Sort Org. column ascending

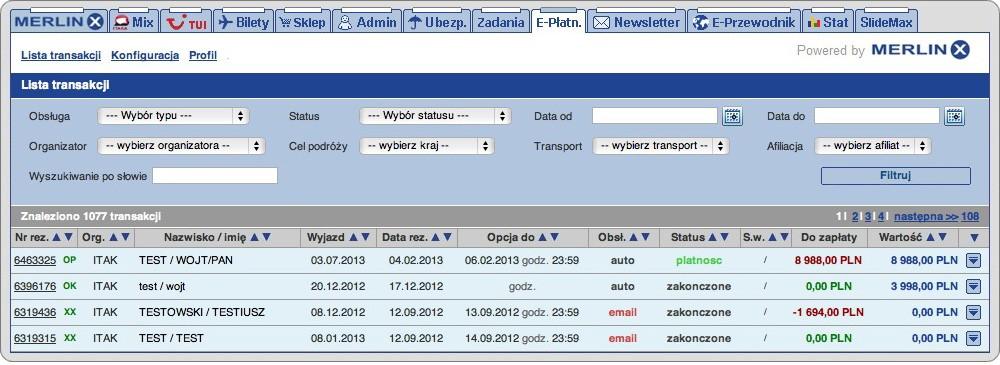pos(114,237)
